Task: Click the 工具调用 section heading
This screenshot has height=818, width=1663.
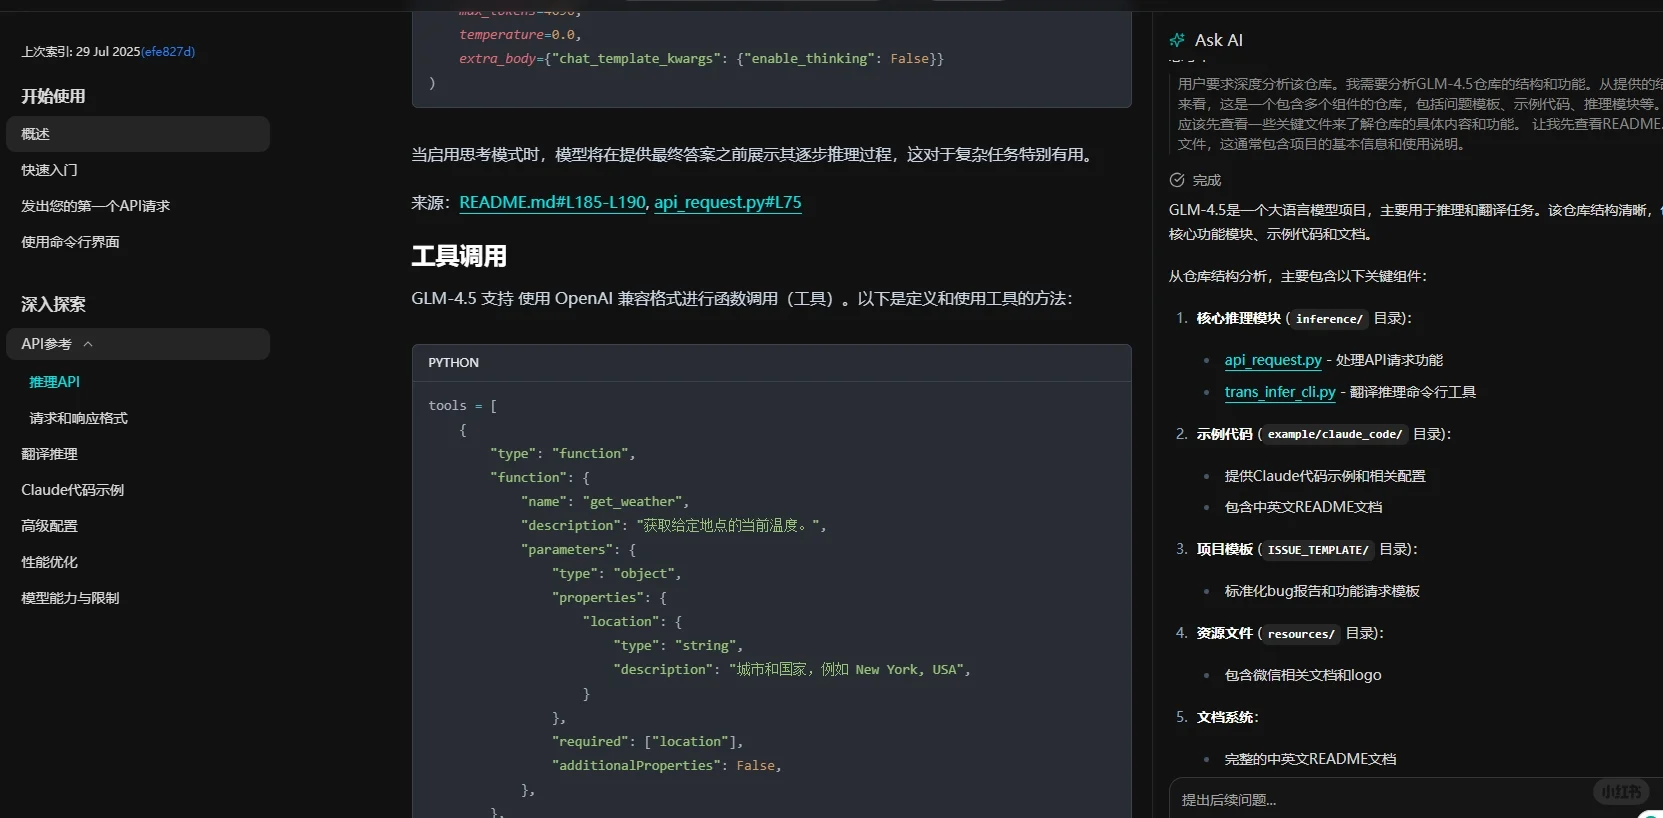Action: pyautogui.click(x=459, y=256)
